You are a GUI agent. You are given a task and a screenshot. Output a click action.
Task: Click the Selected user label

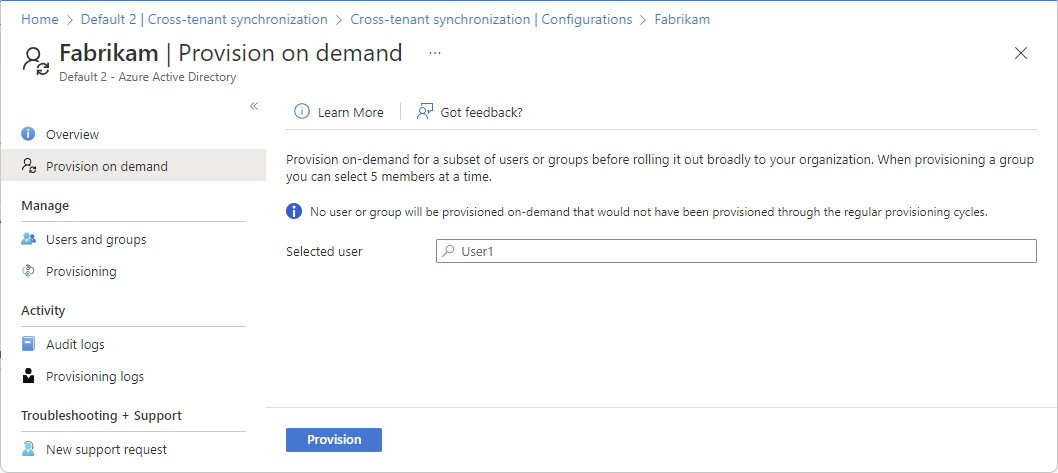[x=324, y=251]
